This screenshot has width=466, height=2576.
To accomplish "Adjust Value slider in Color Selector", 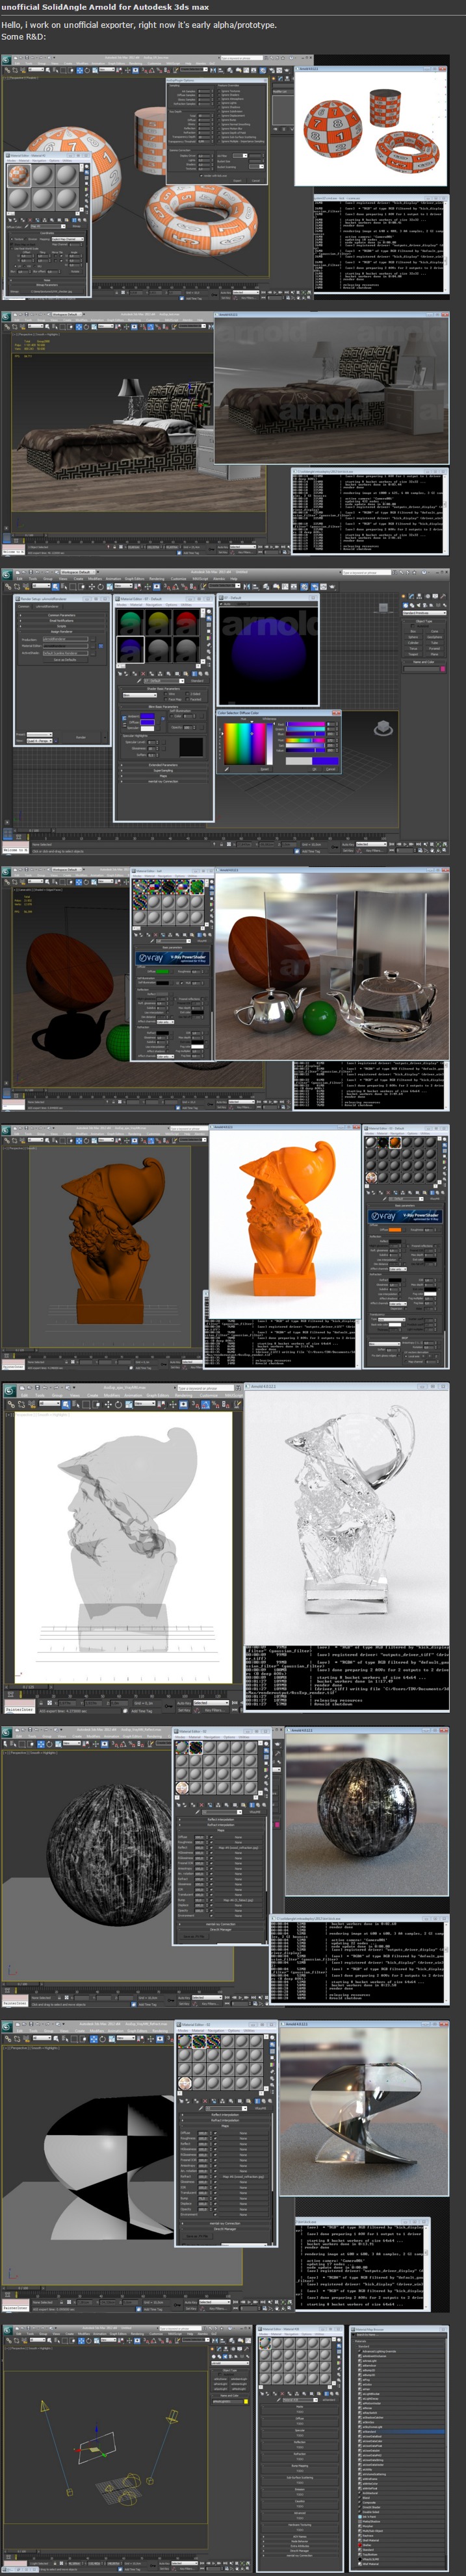I will [x=306, y=751].
